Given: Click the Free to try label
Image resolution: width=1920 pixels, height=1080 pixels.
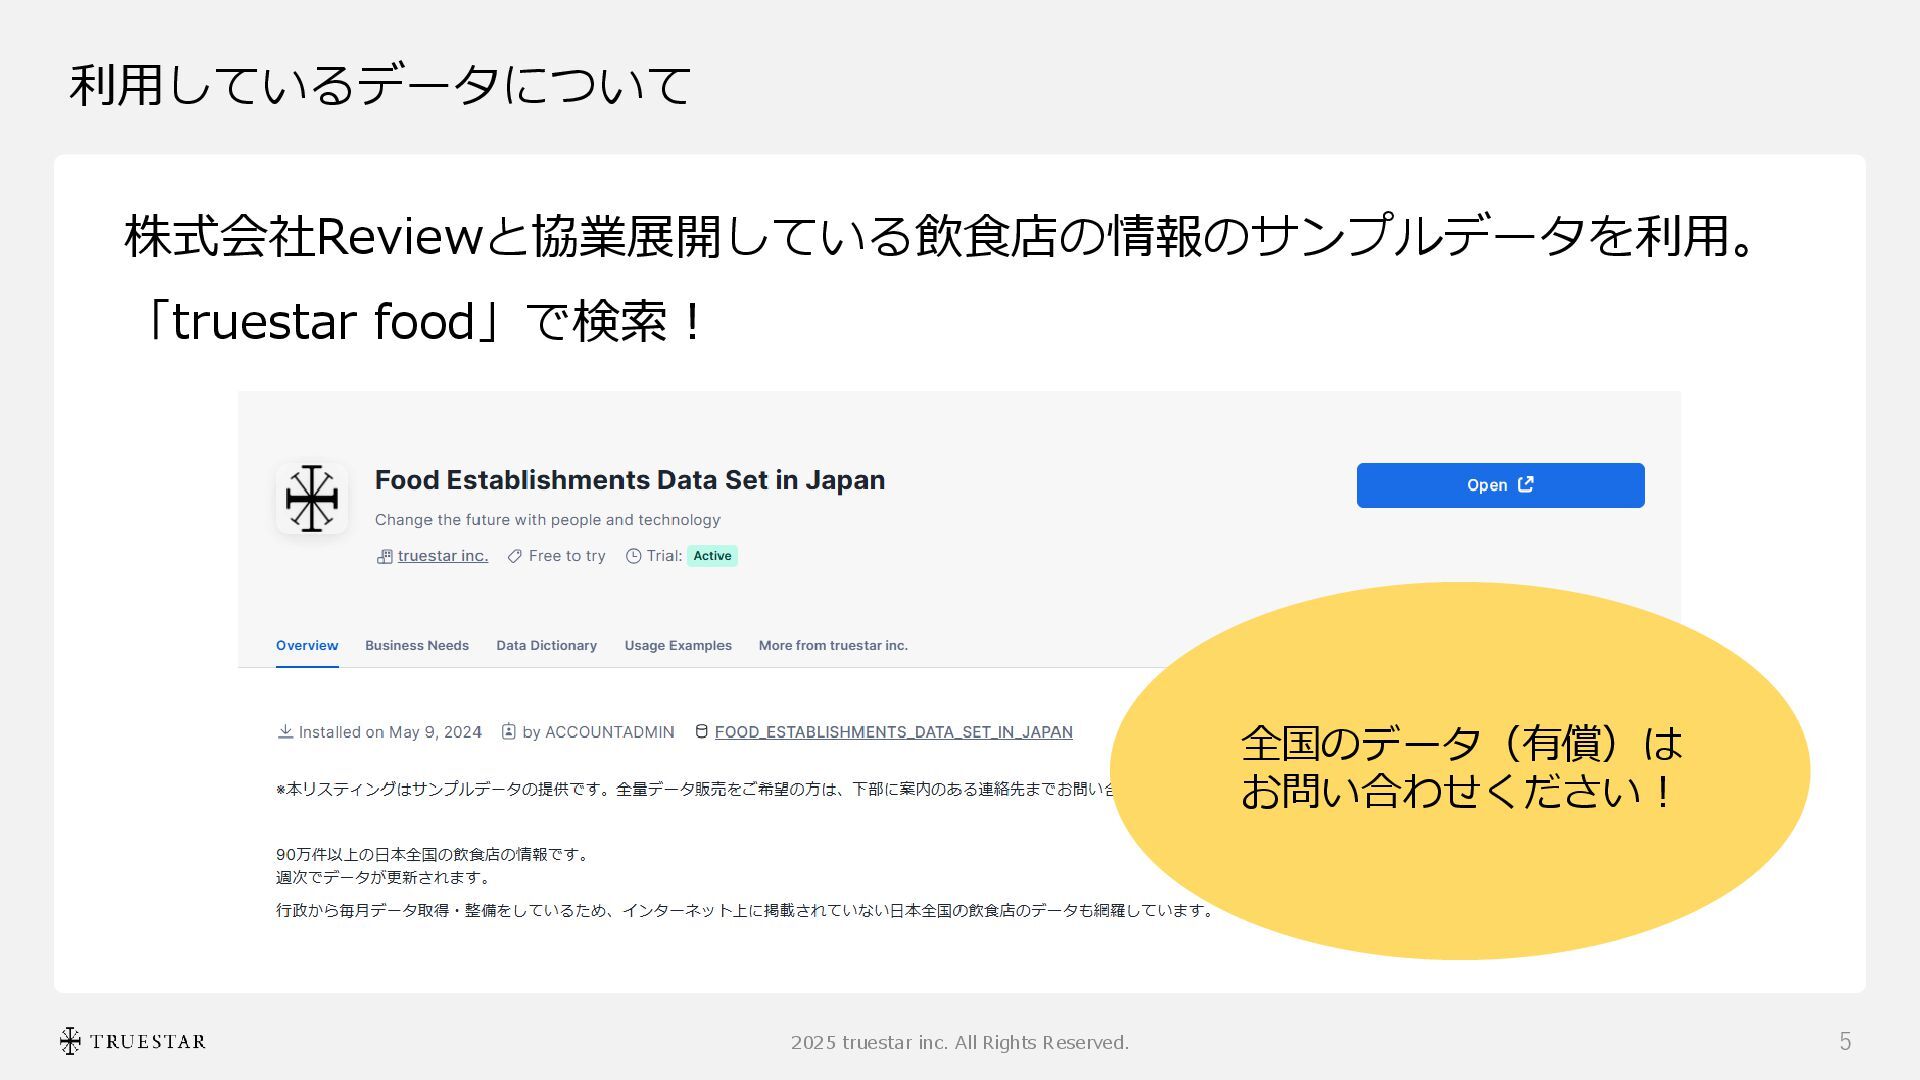Looking at the screenshot, I should click(567, 556).
